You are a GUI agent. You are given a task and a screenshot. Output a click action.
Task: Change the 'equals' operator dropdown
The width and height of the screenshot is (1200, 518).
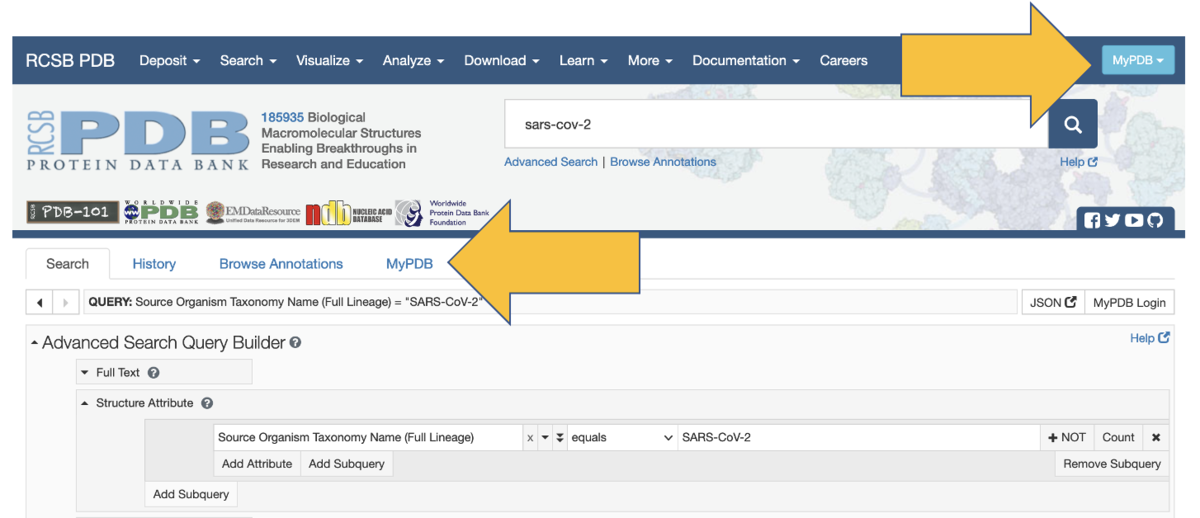[622, 438]
